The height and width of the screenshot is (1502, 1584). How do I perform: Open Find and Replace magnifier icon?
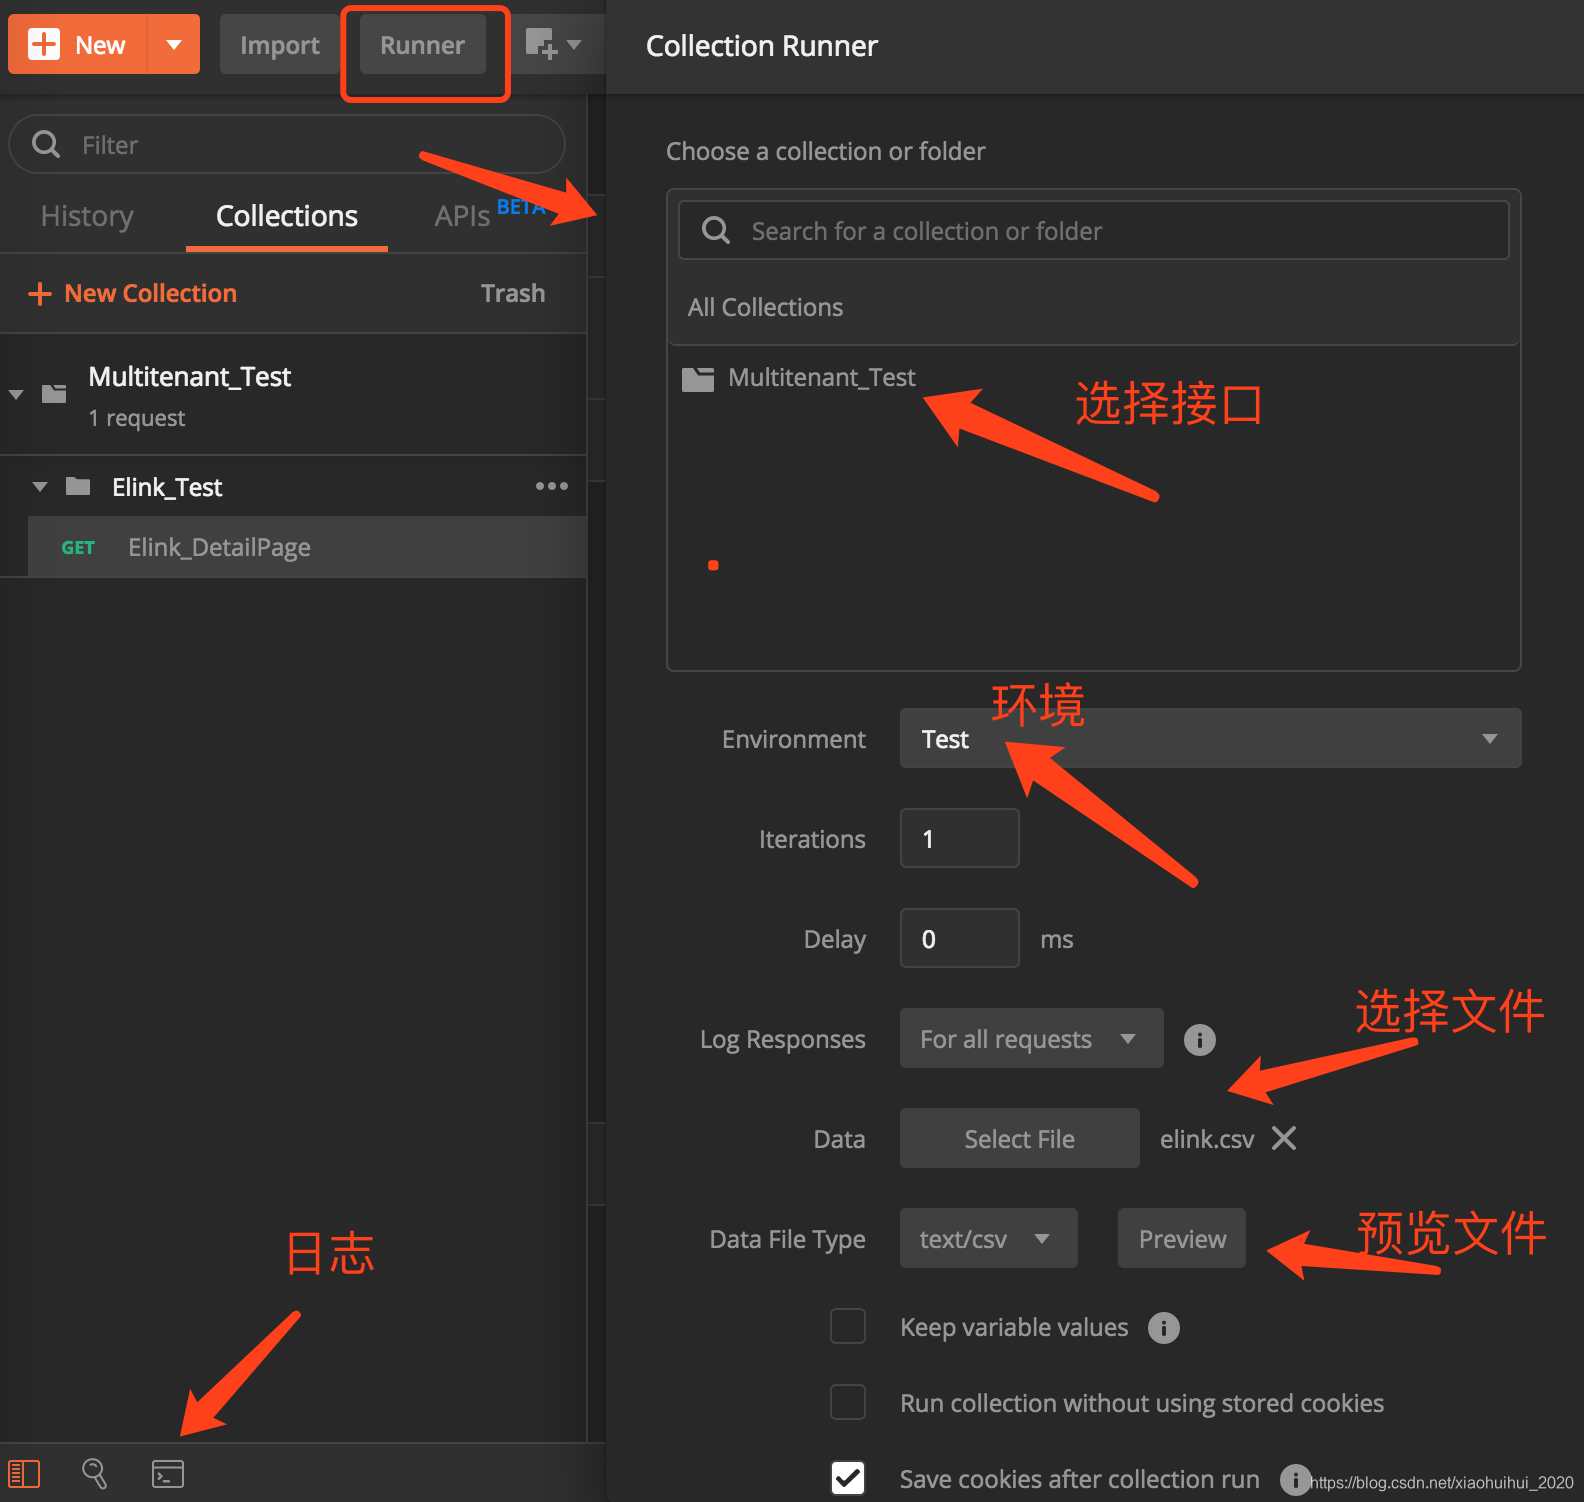(94, 1473)
